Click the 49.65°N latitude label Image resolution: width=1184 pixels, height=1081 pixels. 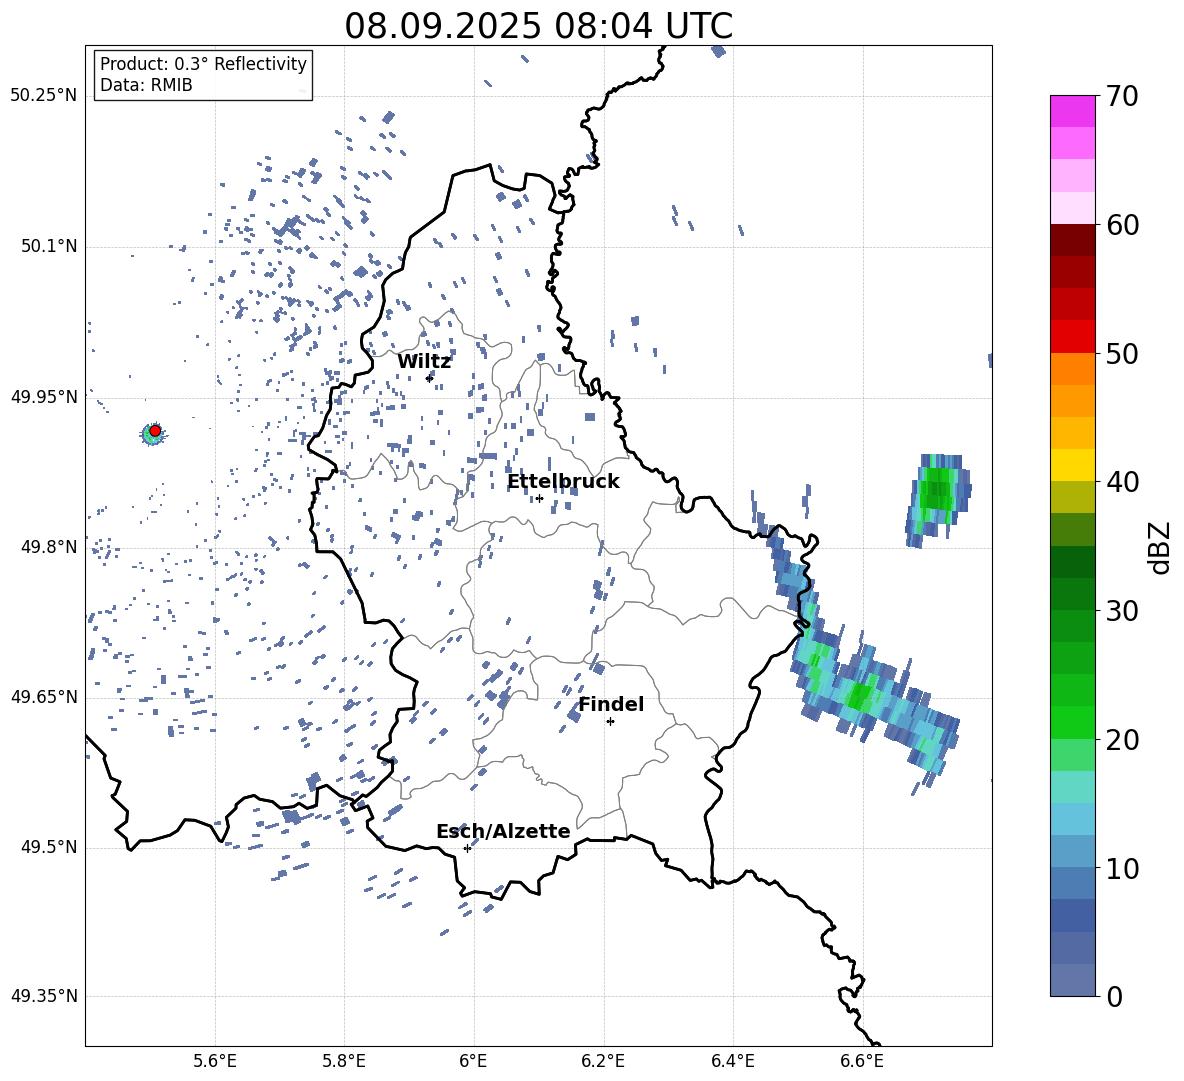[x=44, y=696]
